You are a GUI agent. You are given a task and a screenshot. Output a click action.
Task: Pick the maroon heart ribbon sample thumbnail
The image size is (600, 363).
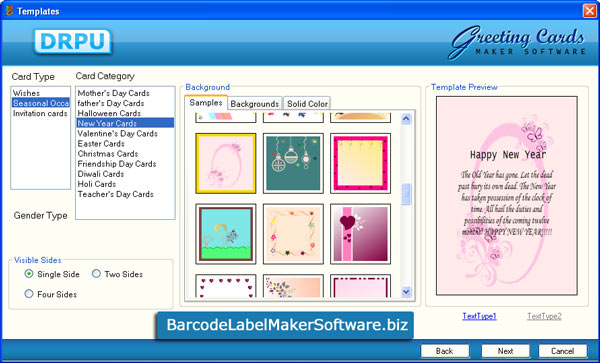(x=360, y=234)
